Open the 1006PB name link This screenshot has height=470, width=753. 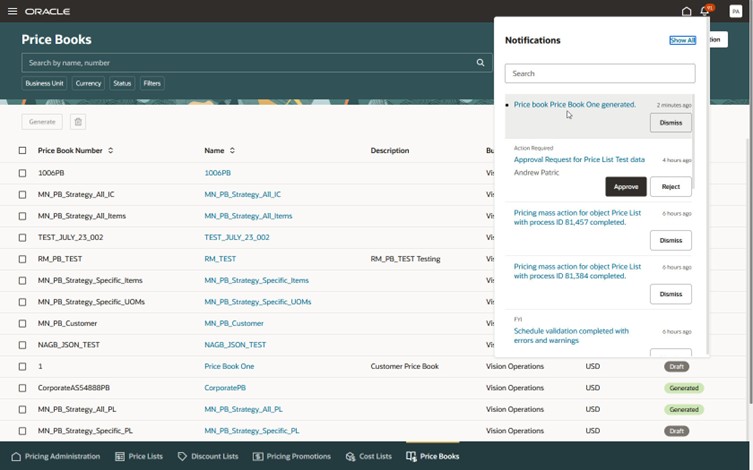coord(218,173)
